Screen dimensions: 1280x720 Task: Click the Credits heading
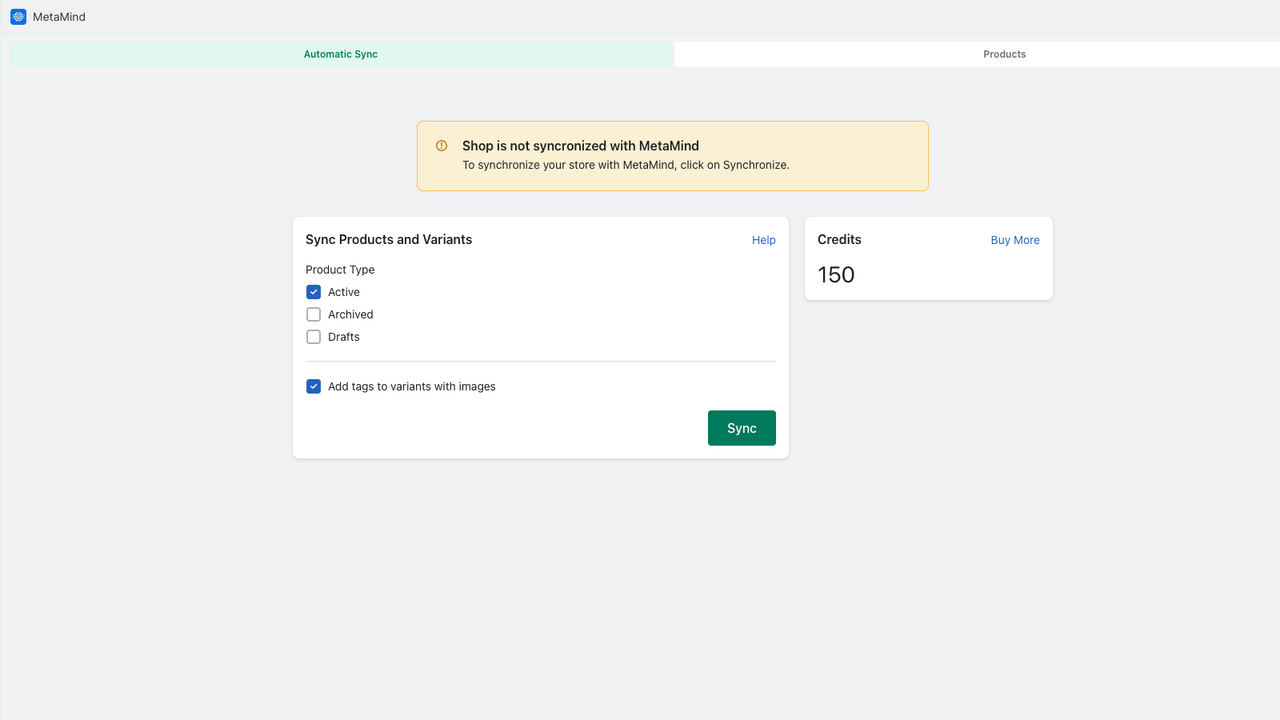tap(839, 240)
